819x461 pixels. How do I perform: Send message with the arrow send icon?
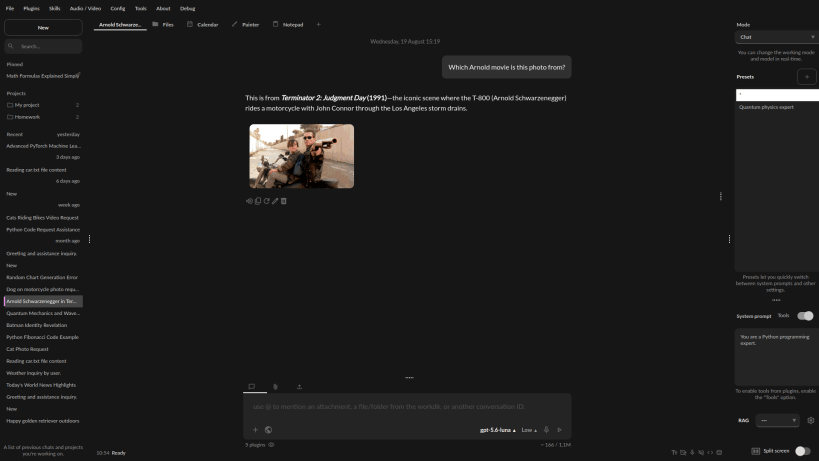[x=559, y=430]
